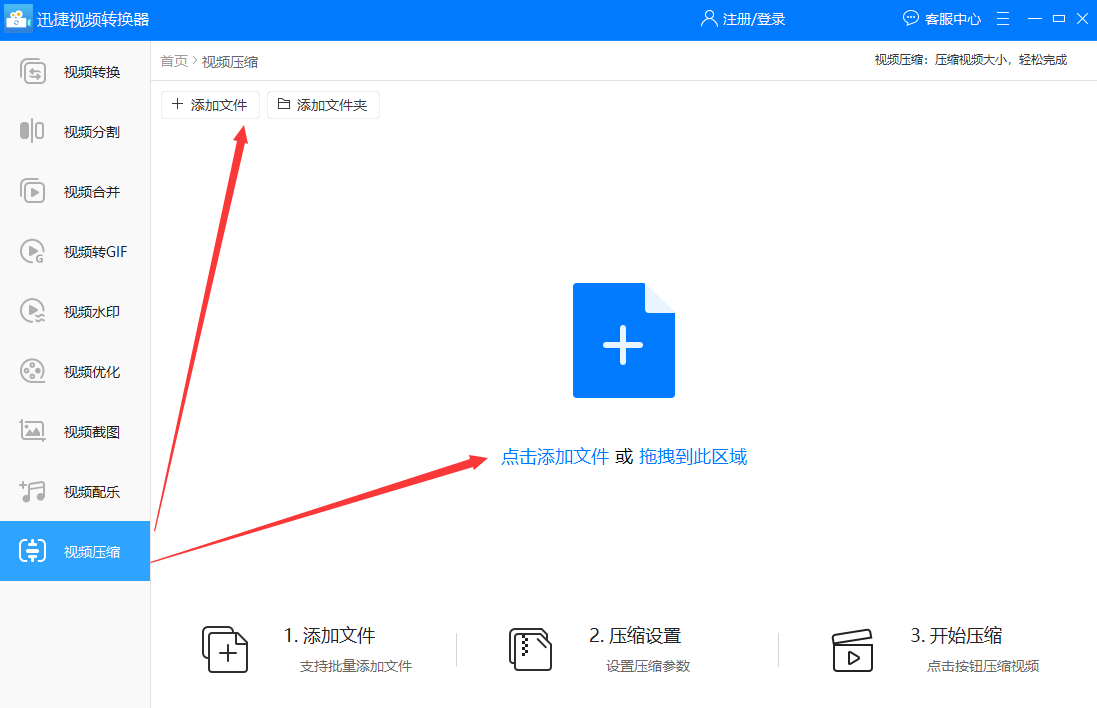Click the 视频截图 screenshot icon

[33, 431]
